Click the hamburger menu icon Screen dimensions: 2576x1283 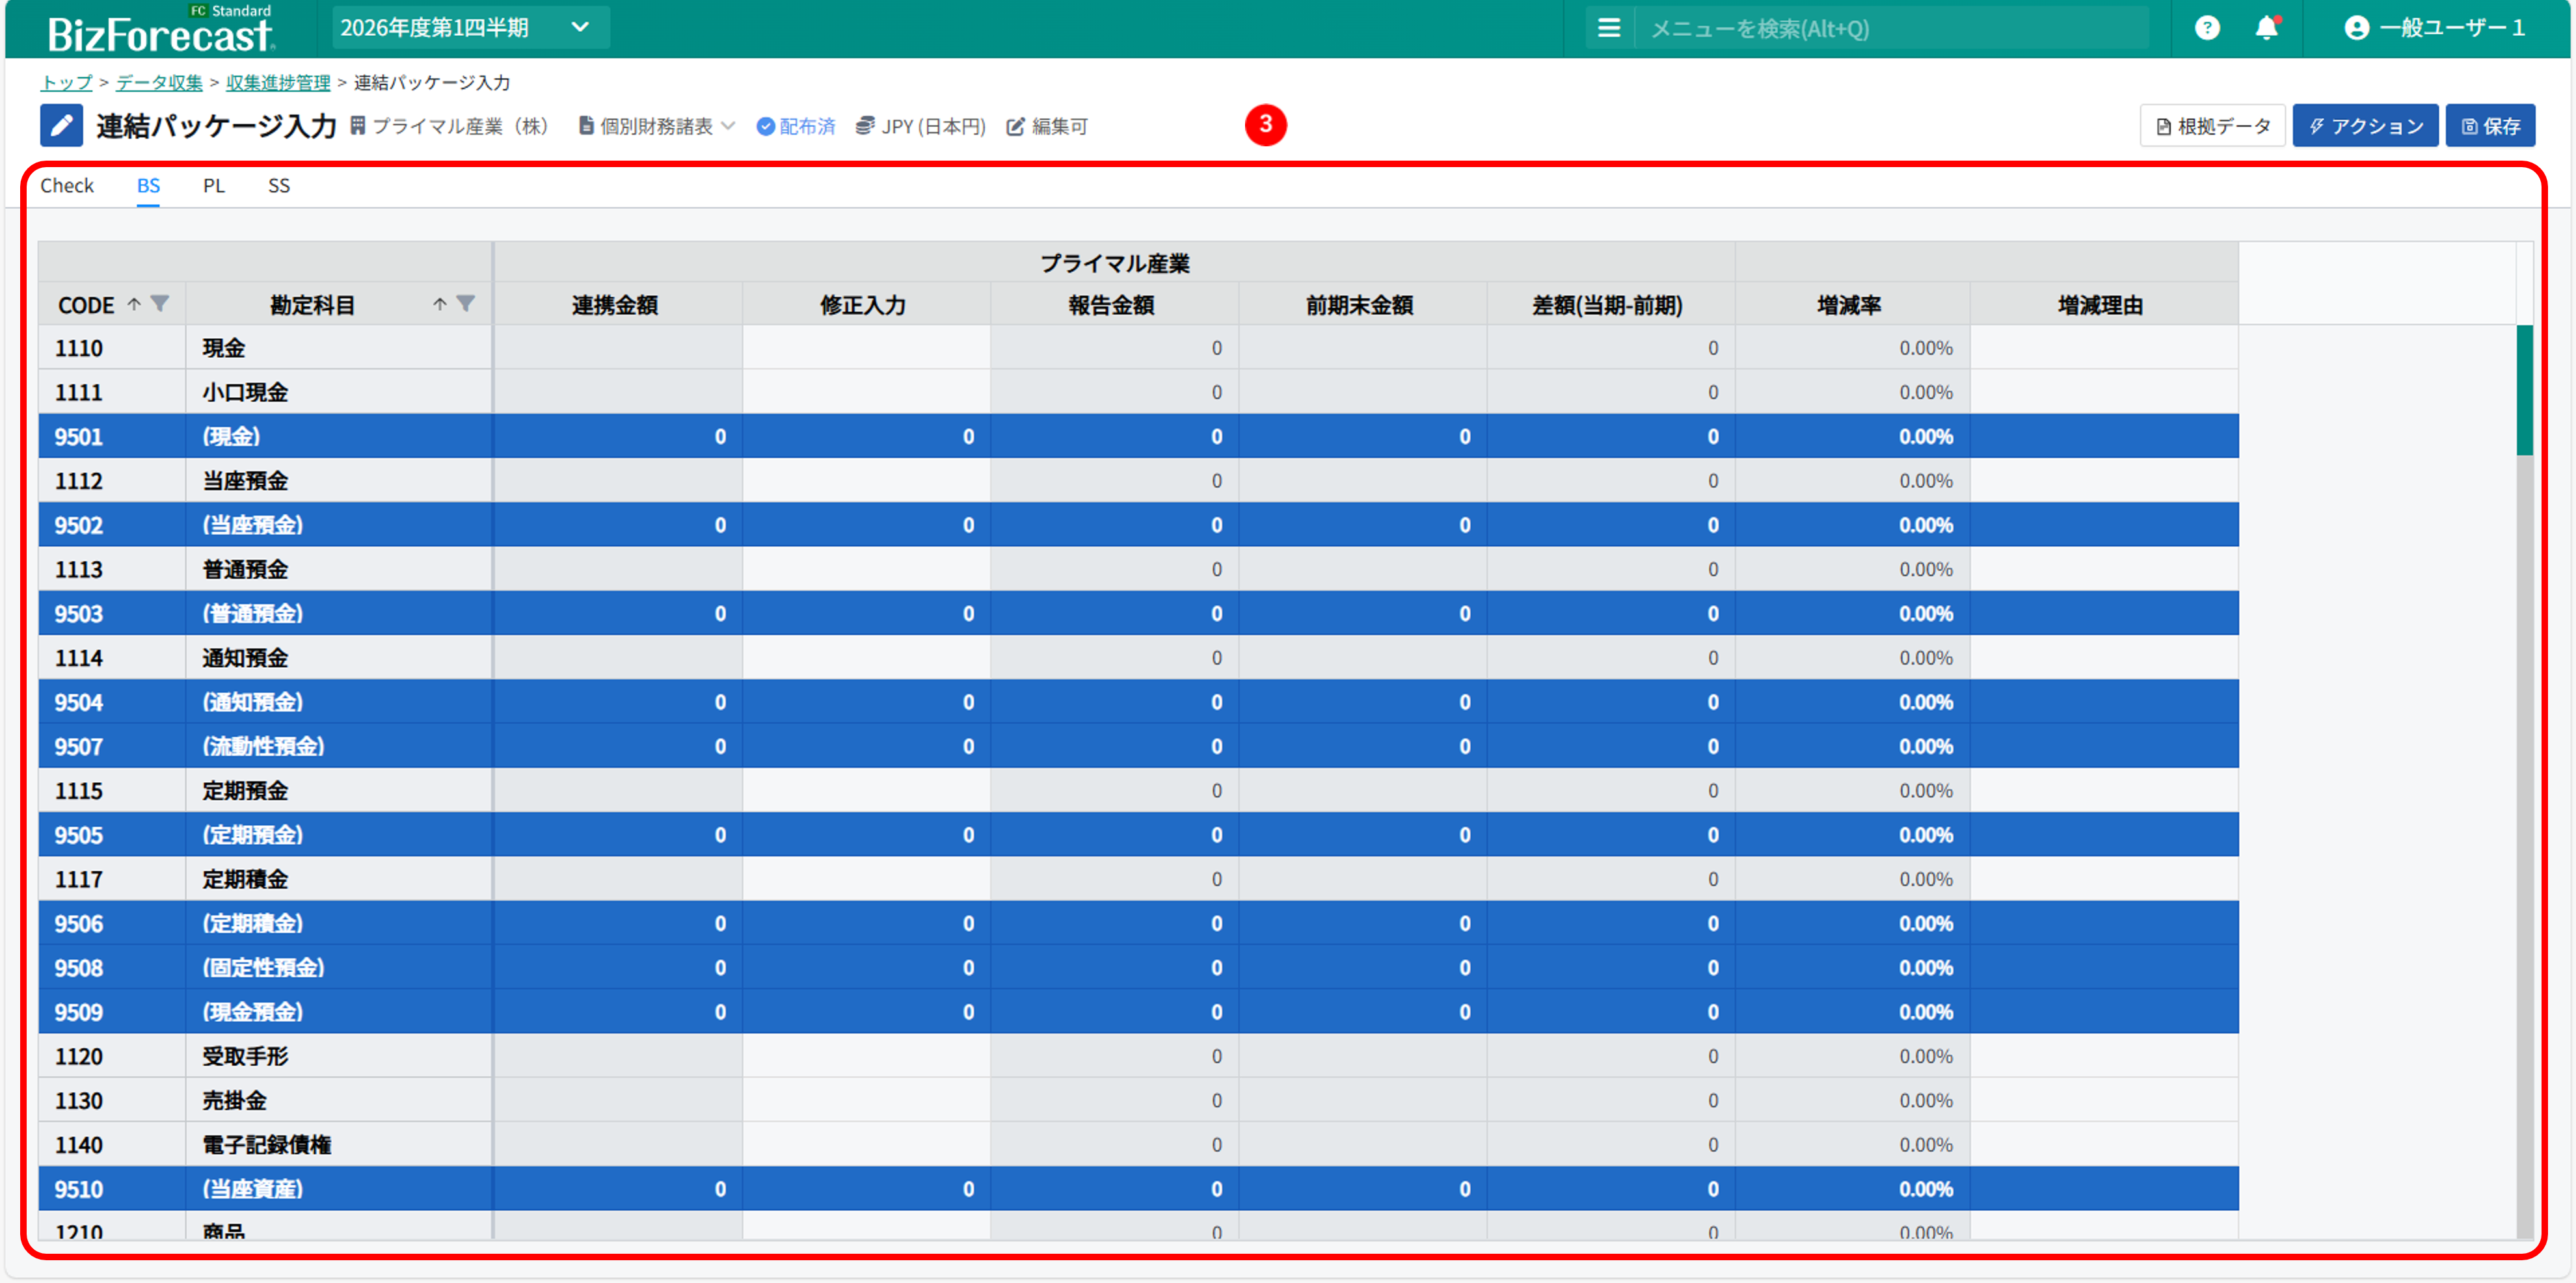click(x=1608, y=28)
